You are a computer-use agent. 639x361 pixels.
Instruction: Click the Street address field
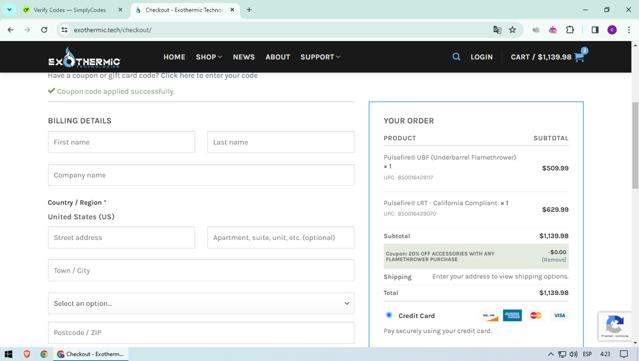coord(121,238)
